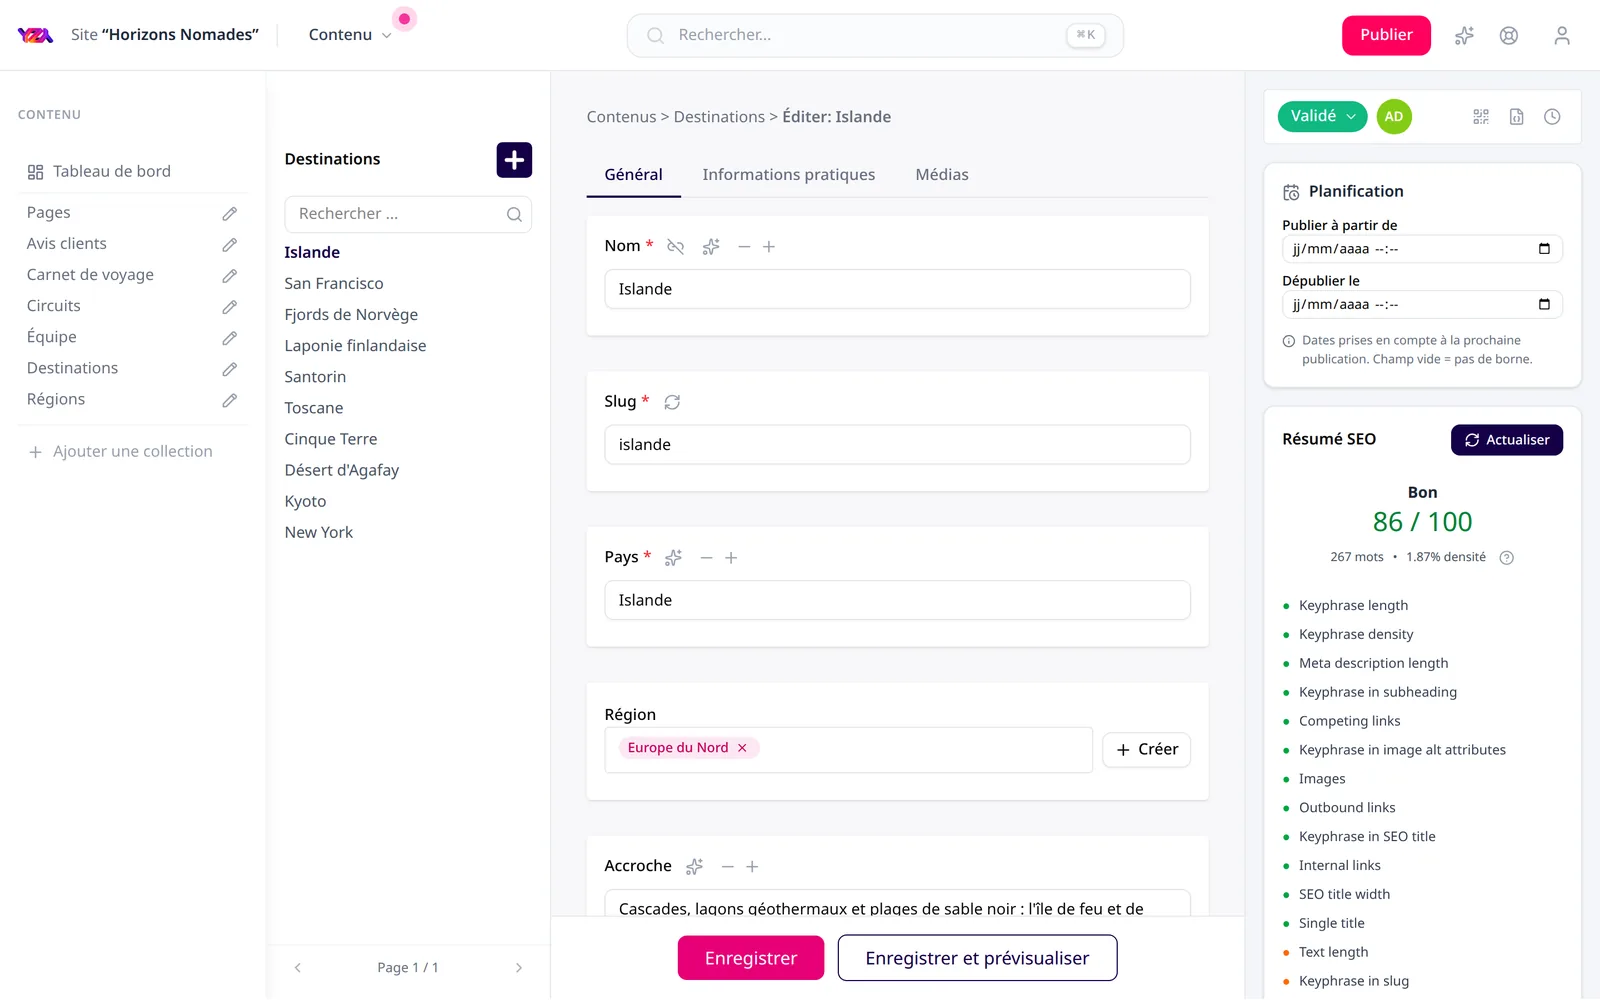Image resolution: width=1600 pixels, height=1000 pixels.
Task: Focus the Slug input field
Action: click(x=897, y=445)
